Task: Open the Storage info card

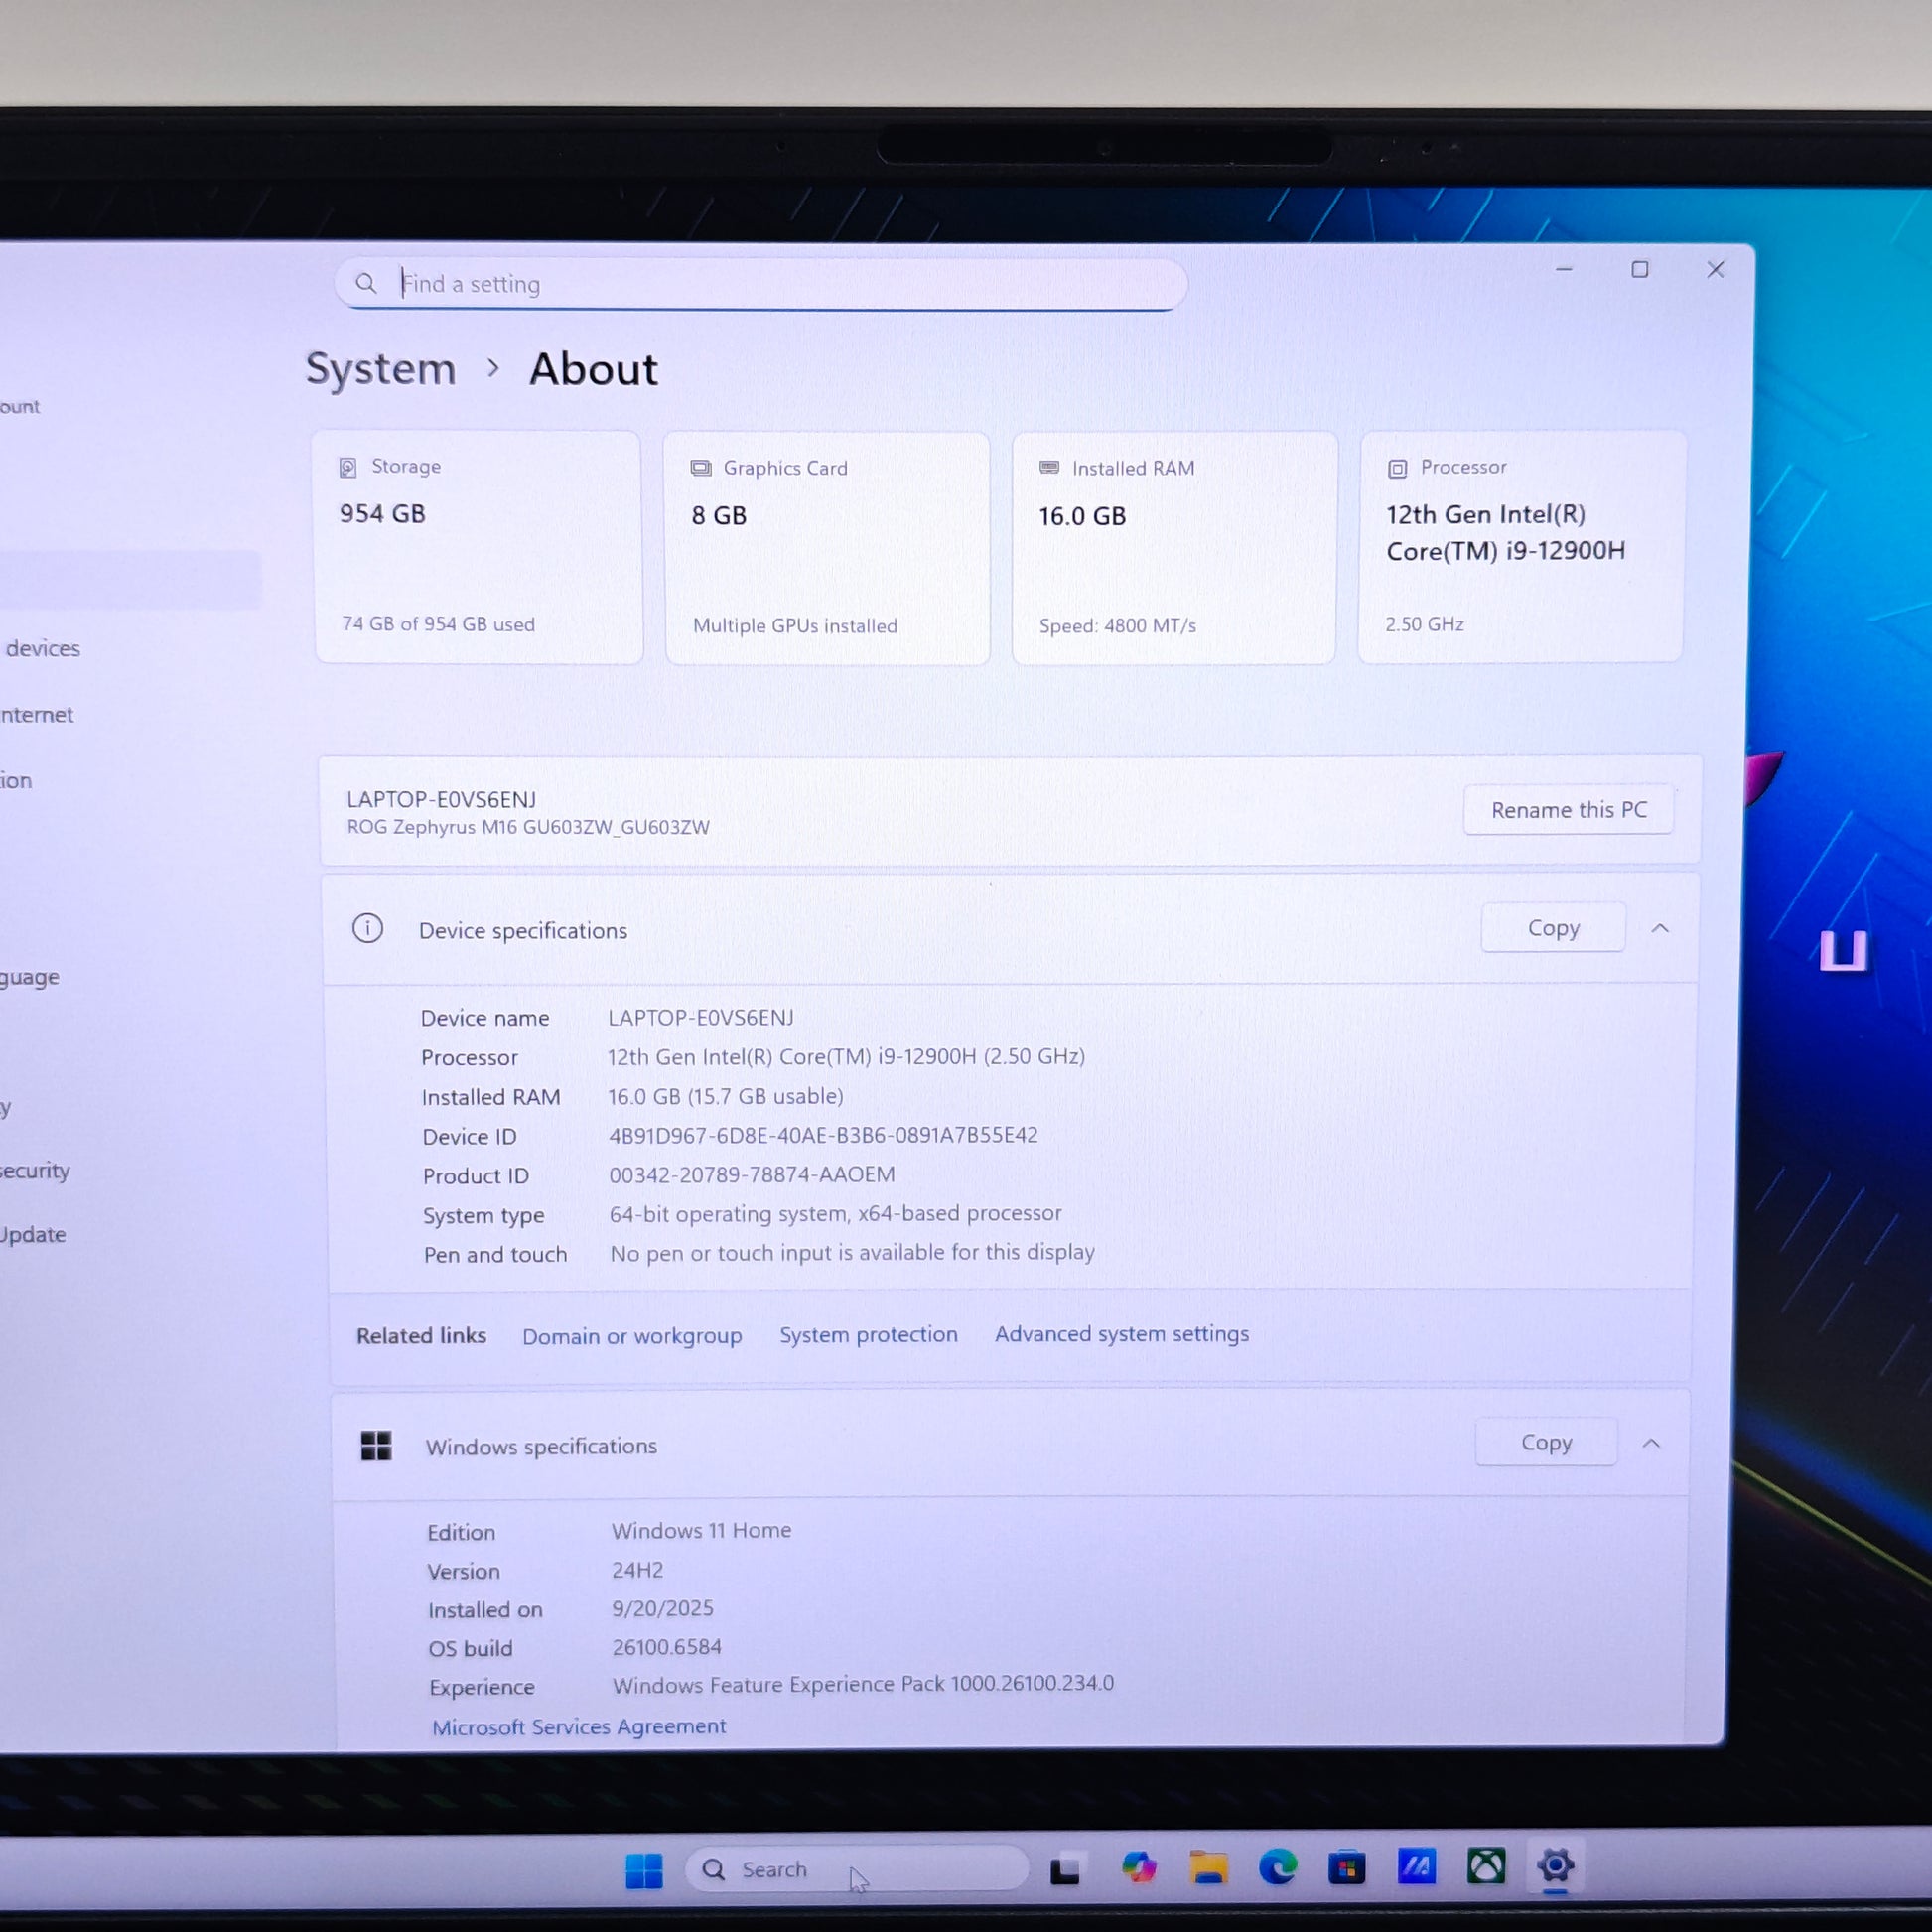Action: coord(478,546)
